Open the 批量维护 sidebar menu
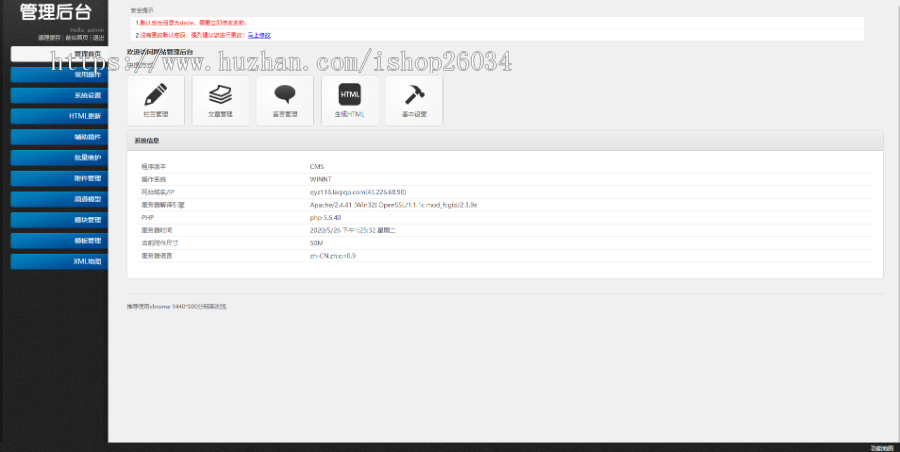 coord(59,157)
